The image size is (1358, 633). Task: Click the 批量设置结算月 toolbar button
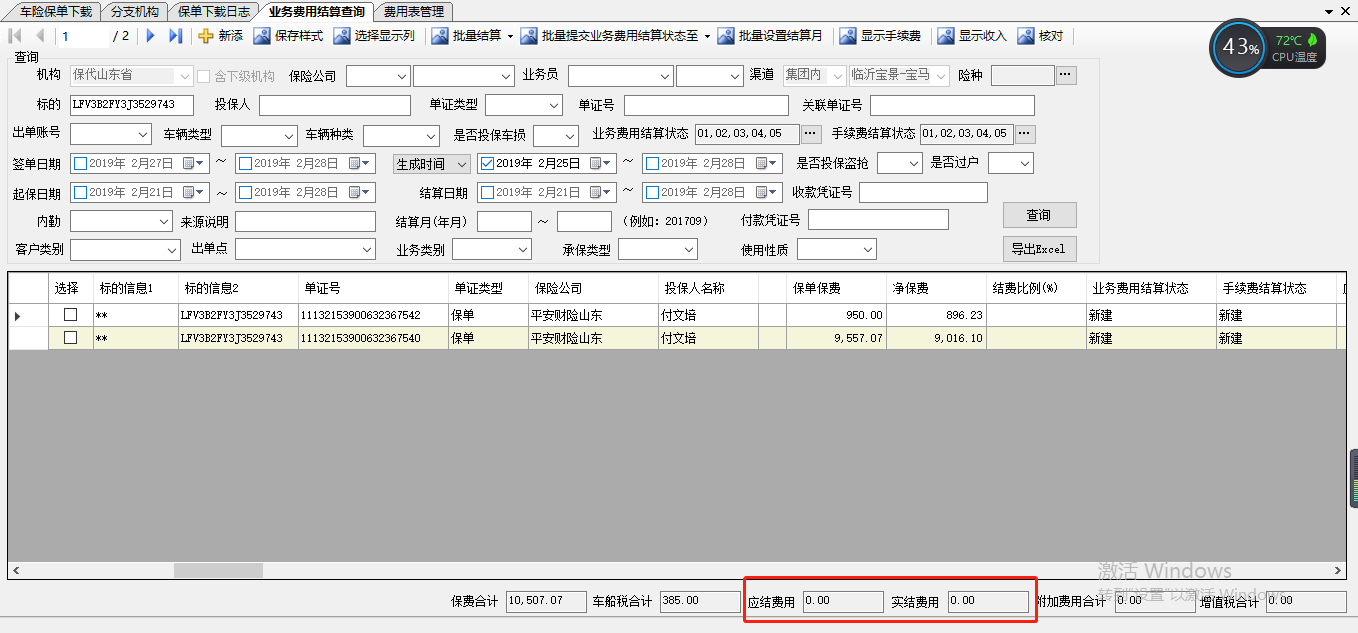tap(770, 36)
